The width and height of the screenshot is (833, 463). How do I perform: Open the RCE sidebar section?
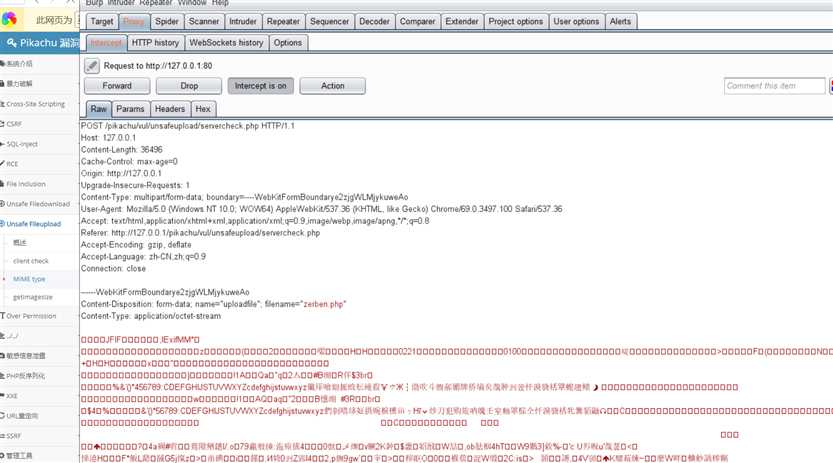pos(12,164)
